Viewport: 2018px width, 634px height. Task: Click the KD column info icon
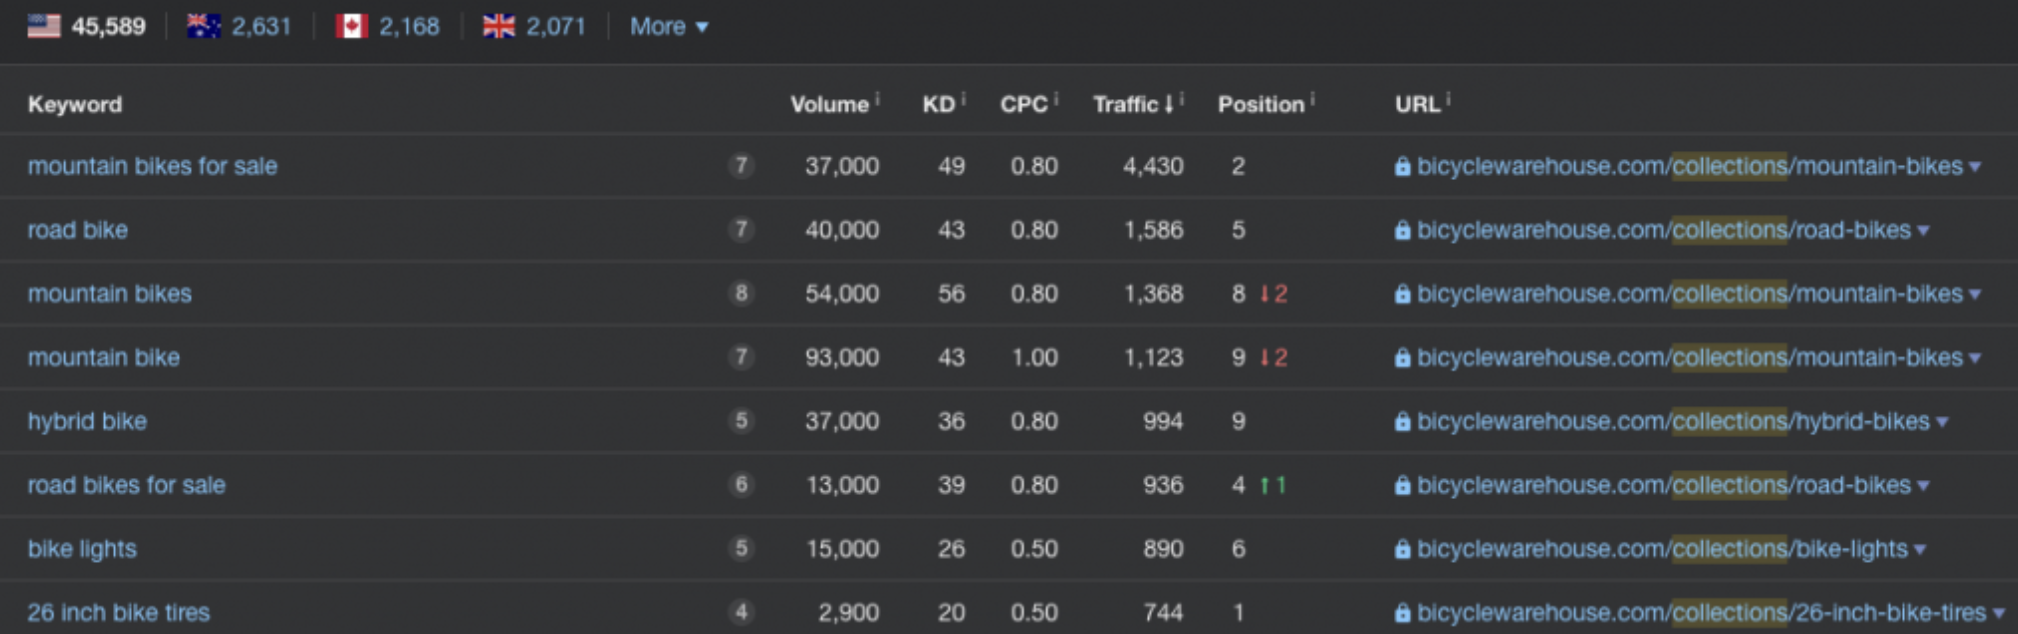963,98
